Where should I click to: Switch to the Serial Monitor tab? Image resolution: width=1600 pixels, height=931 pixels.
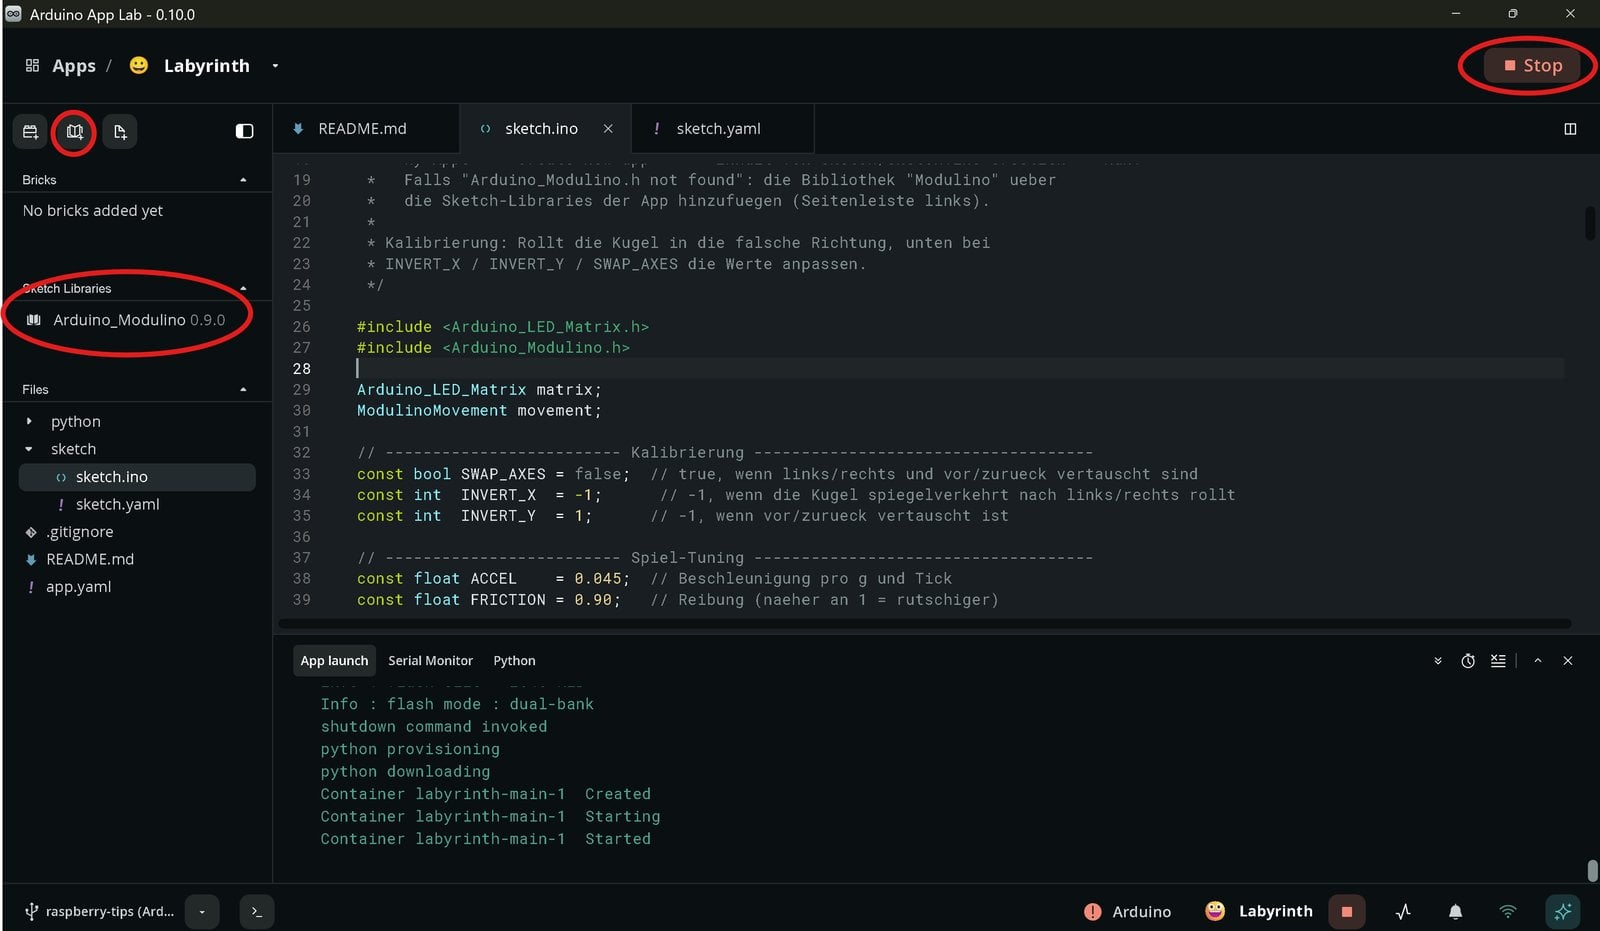coord(430,661)
